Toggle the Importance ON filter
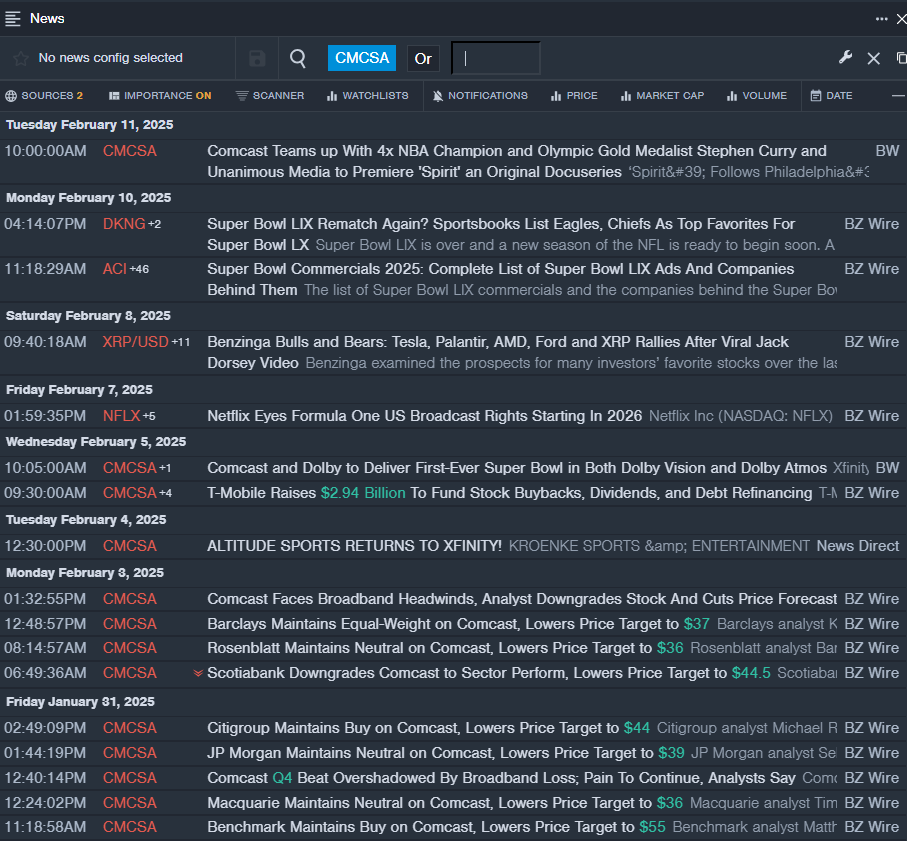This screenshot has width=907, height=841. (160, 96)
